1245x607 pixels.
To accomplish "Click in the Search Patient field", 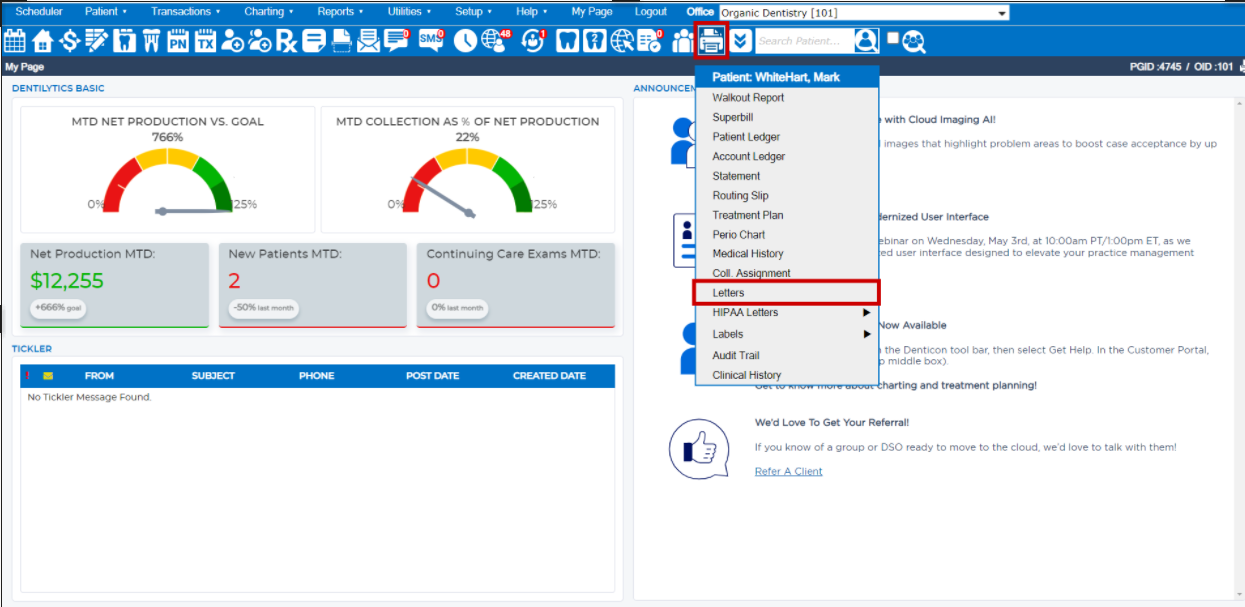I will point(804,41).
